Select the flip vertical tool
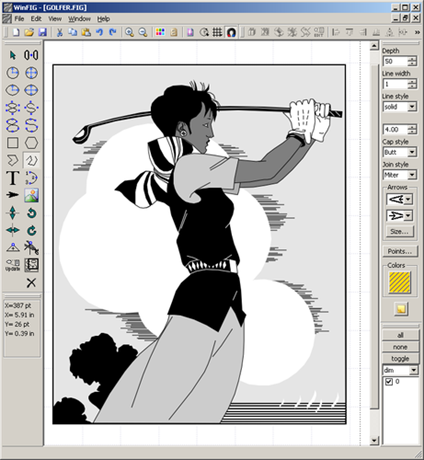424x460 pixels. 13,213
